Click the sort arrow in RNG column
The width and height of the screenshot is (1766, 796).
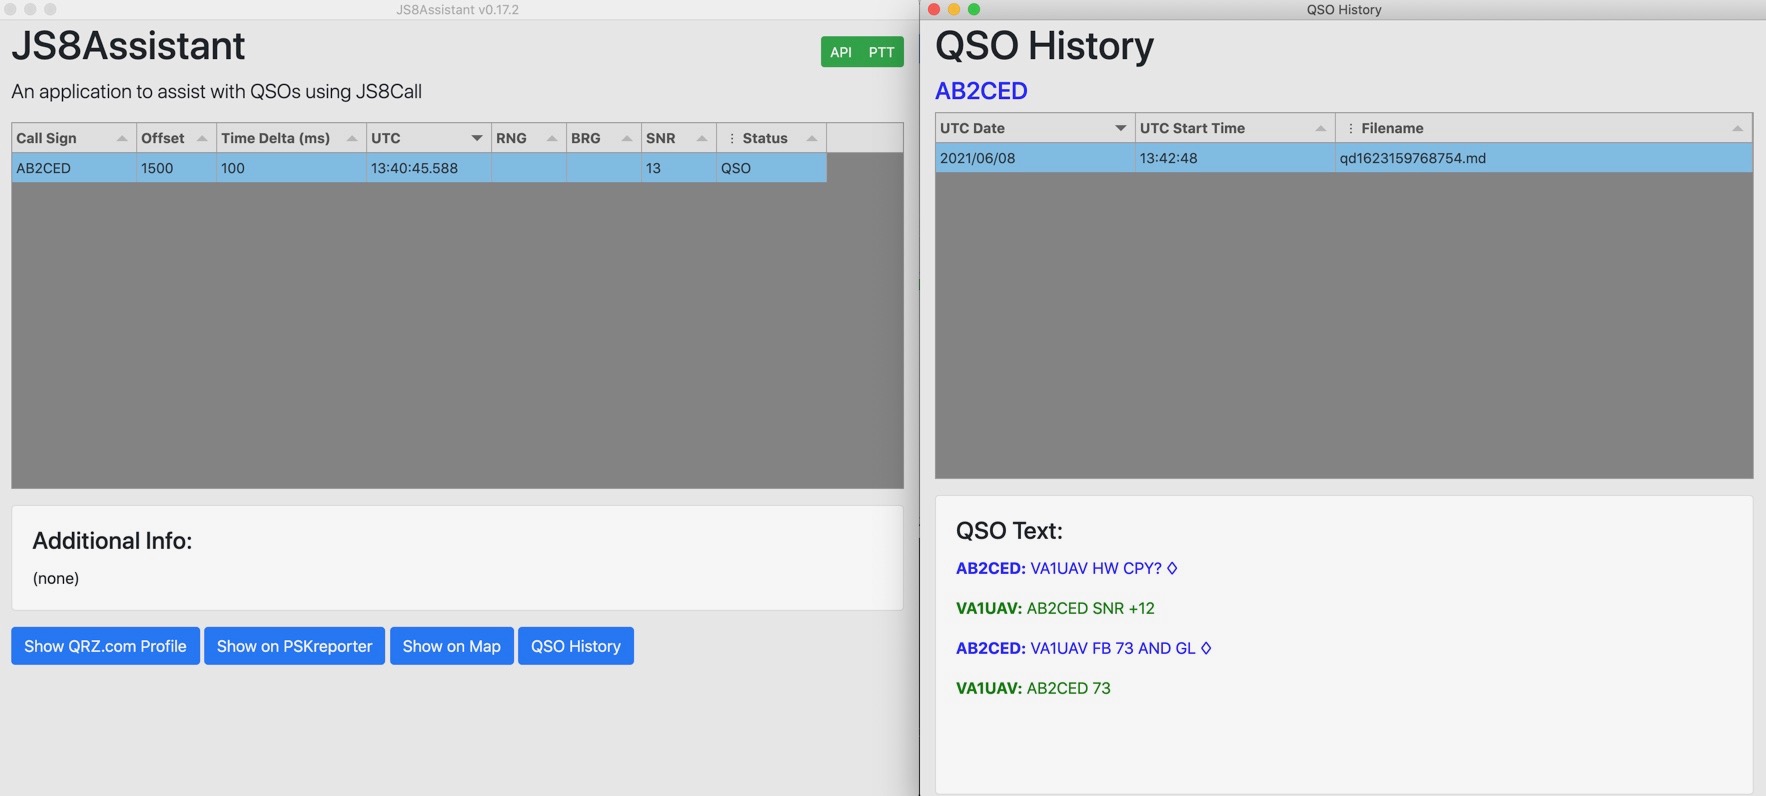[552, 139]
